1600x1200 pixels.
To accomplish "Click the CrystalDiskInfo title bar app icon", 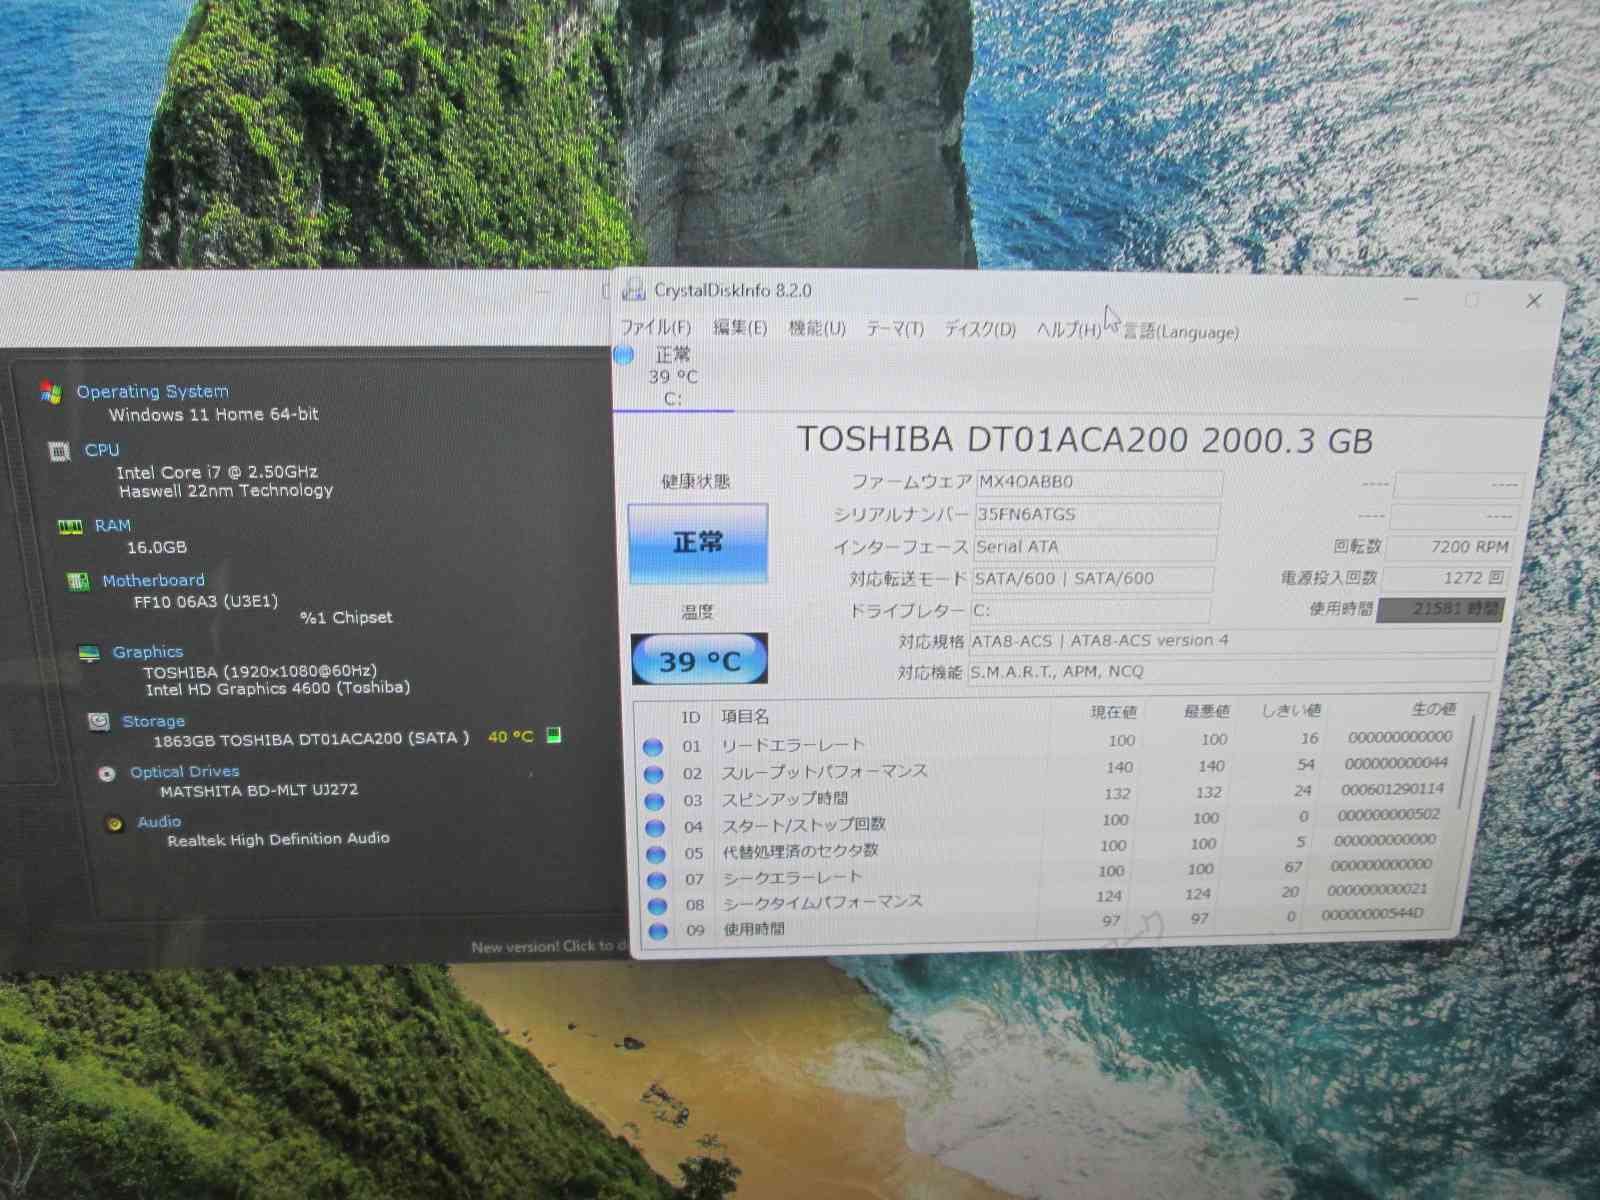I will 633,291.
